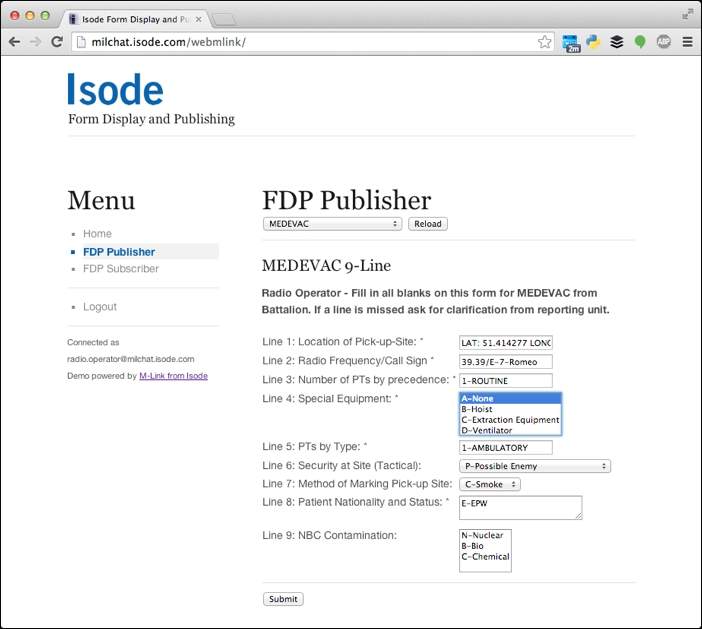The height and width of the screenshot is (629, 702).
Task: Bookmark this page with the star icon
Action: (544, 42)
